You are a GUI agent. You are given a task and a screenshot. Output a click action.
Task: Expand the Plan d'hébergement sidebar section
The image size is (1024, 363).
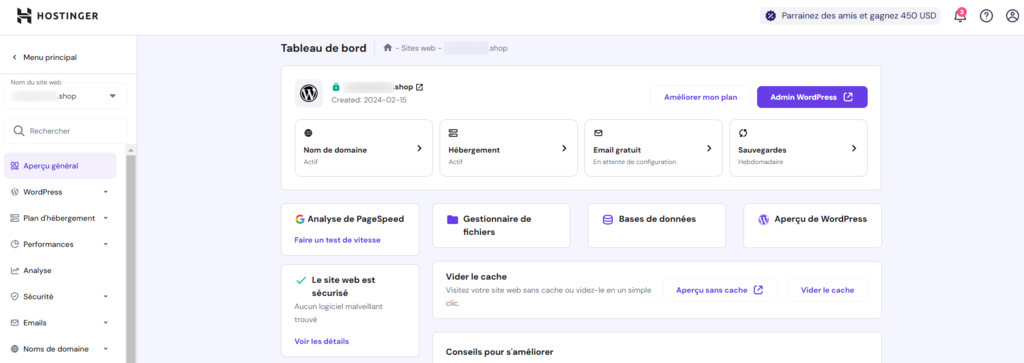pos(105,218)
